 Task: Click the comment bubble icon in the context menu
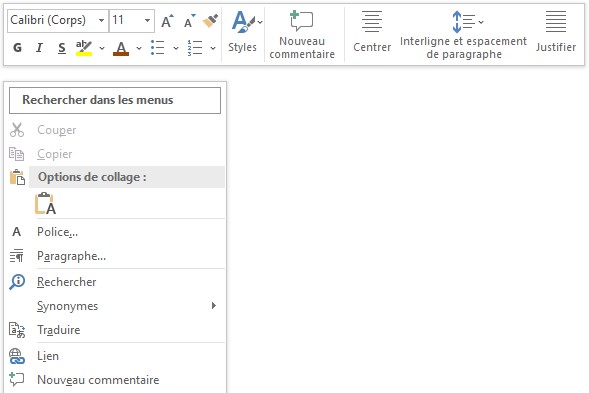pos(17,379)
